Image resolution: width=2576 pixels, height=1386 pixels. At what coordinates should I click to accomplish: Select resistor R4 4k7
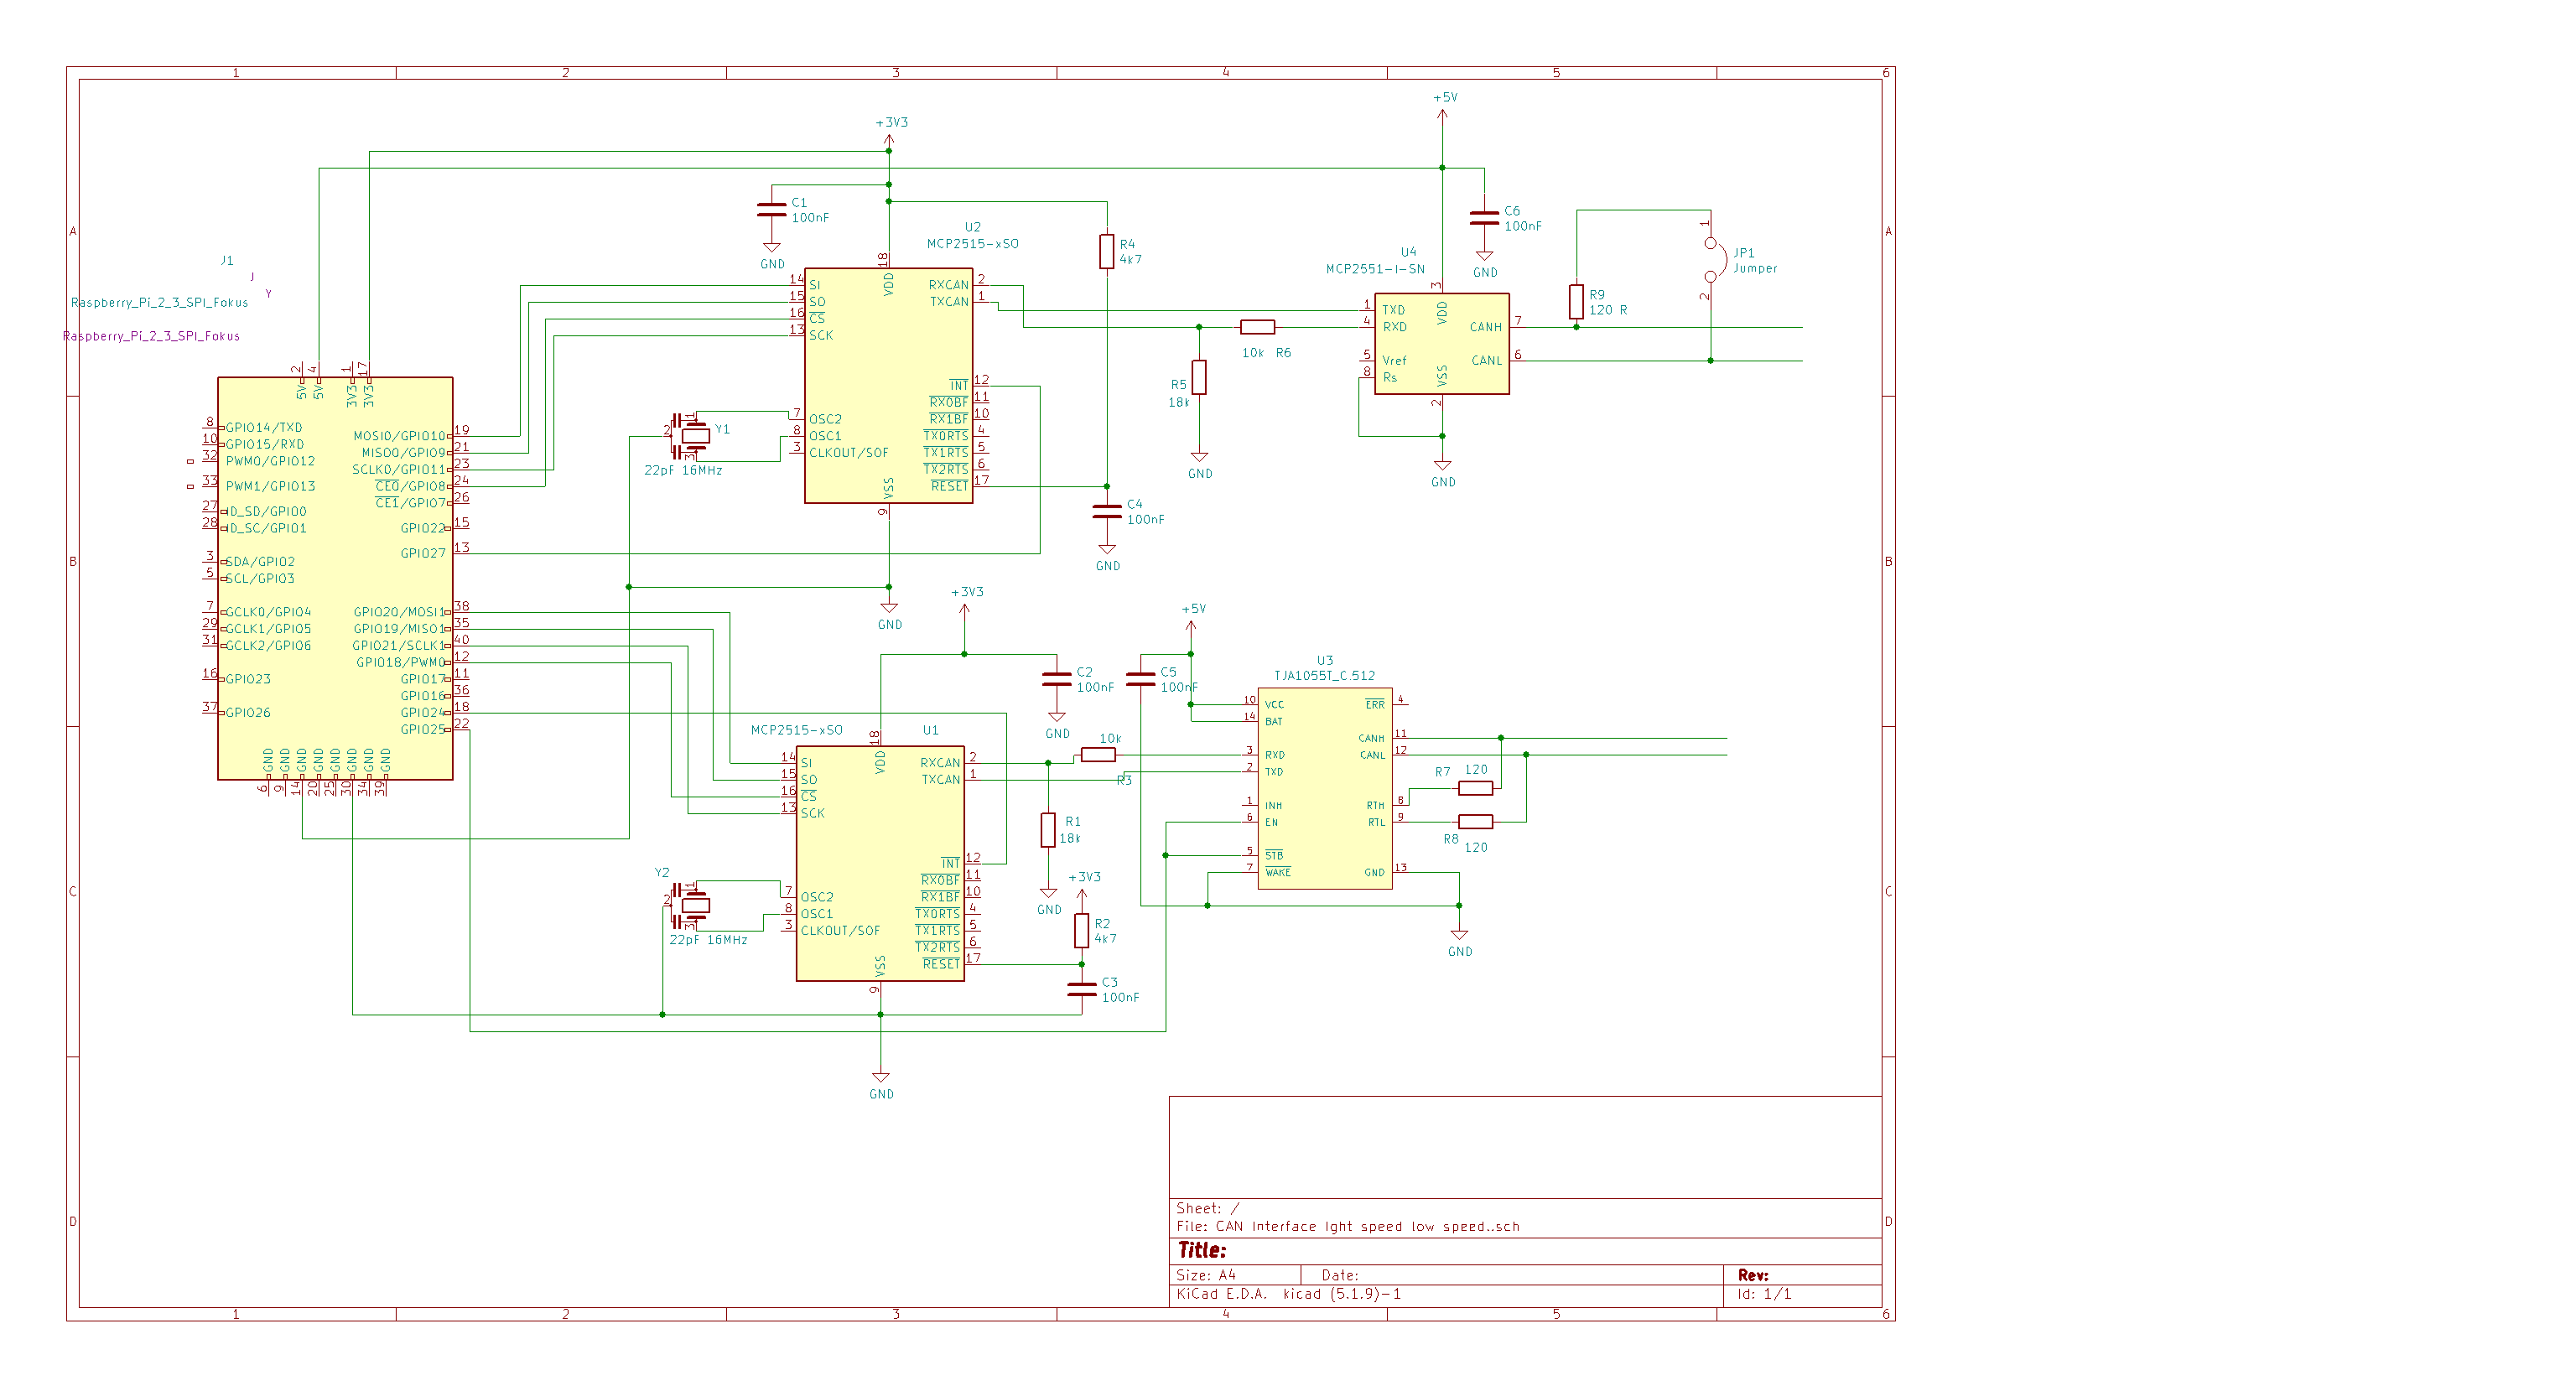click(x=1107, y=251)
